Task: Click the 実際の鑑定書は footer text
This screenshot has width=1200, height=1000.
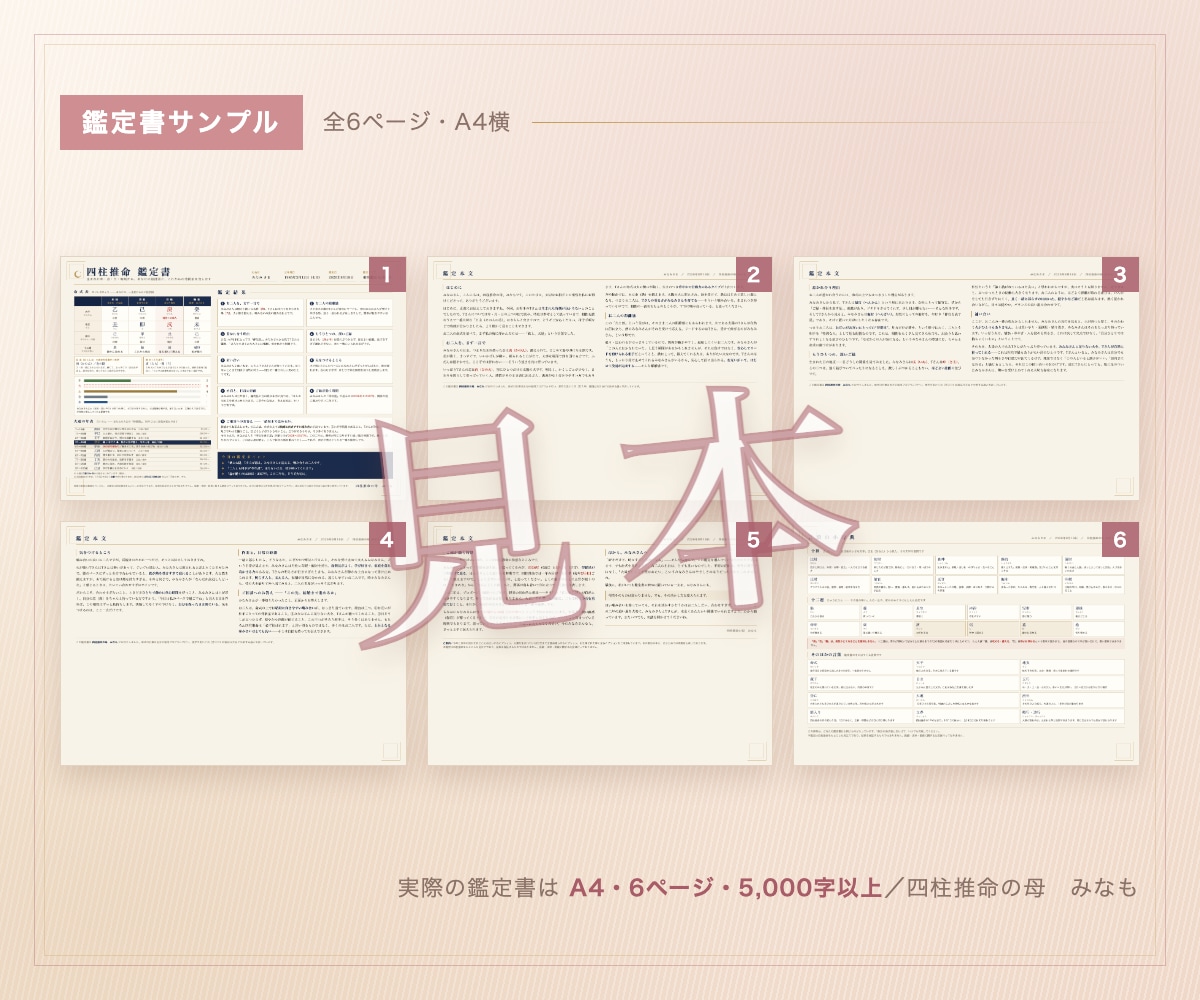Action: pyautogui.click(x=478, y=887)
